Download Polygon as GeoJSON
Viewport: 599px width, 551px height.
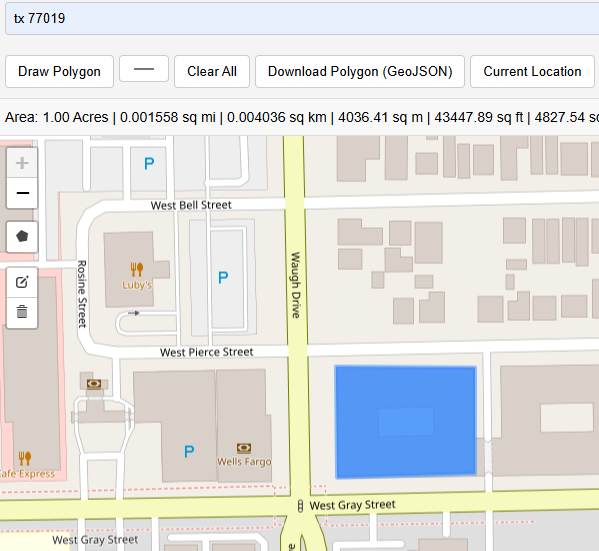click(x=360, y=71)
